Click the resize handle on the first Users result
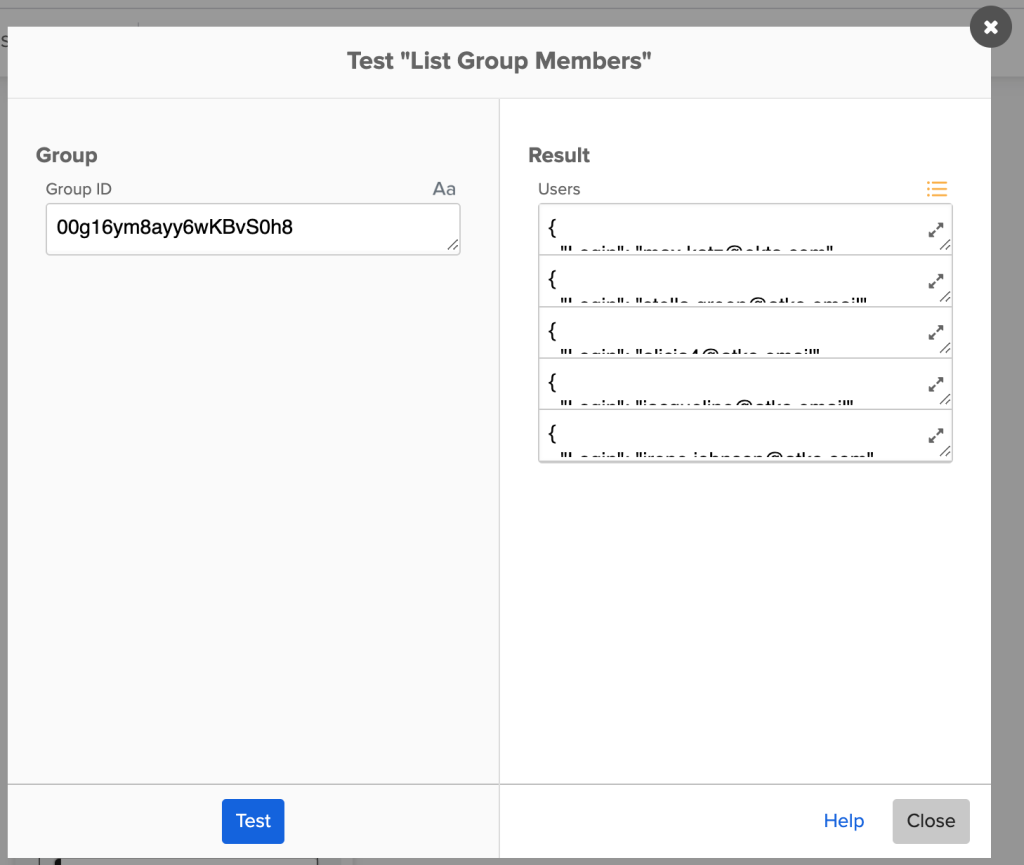 tap(946, 245)
